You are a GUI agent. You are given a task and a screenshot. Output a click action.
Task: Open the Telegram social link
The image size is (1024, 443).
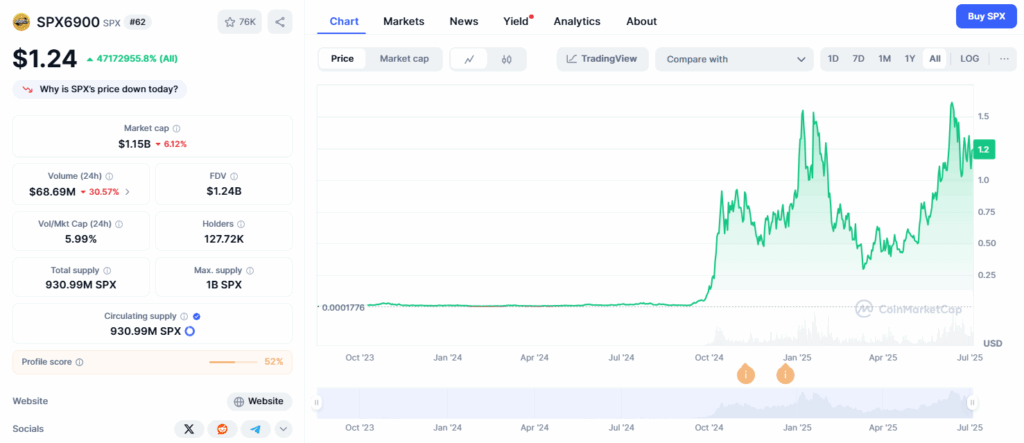256,429
